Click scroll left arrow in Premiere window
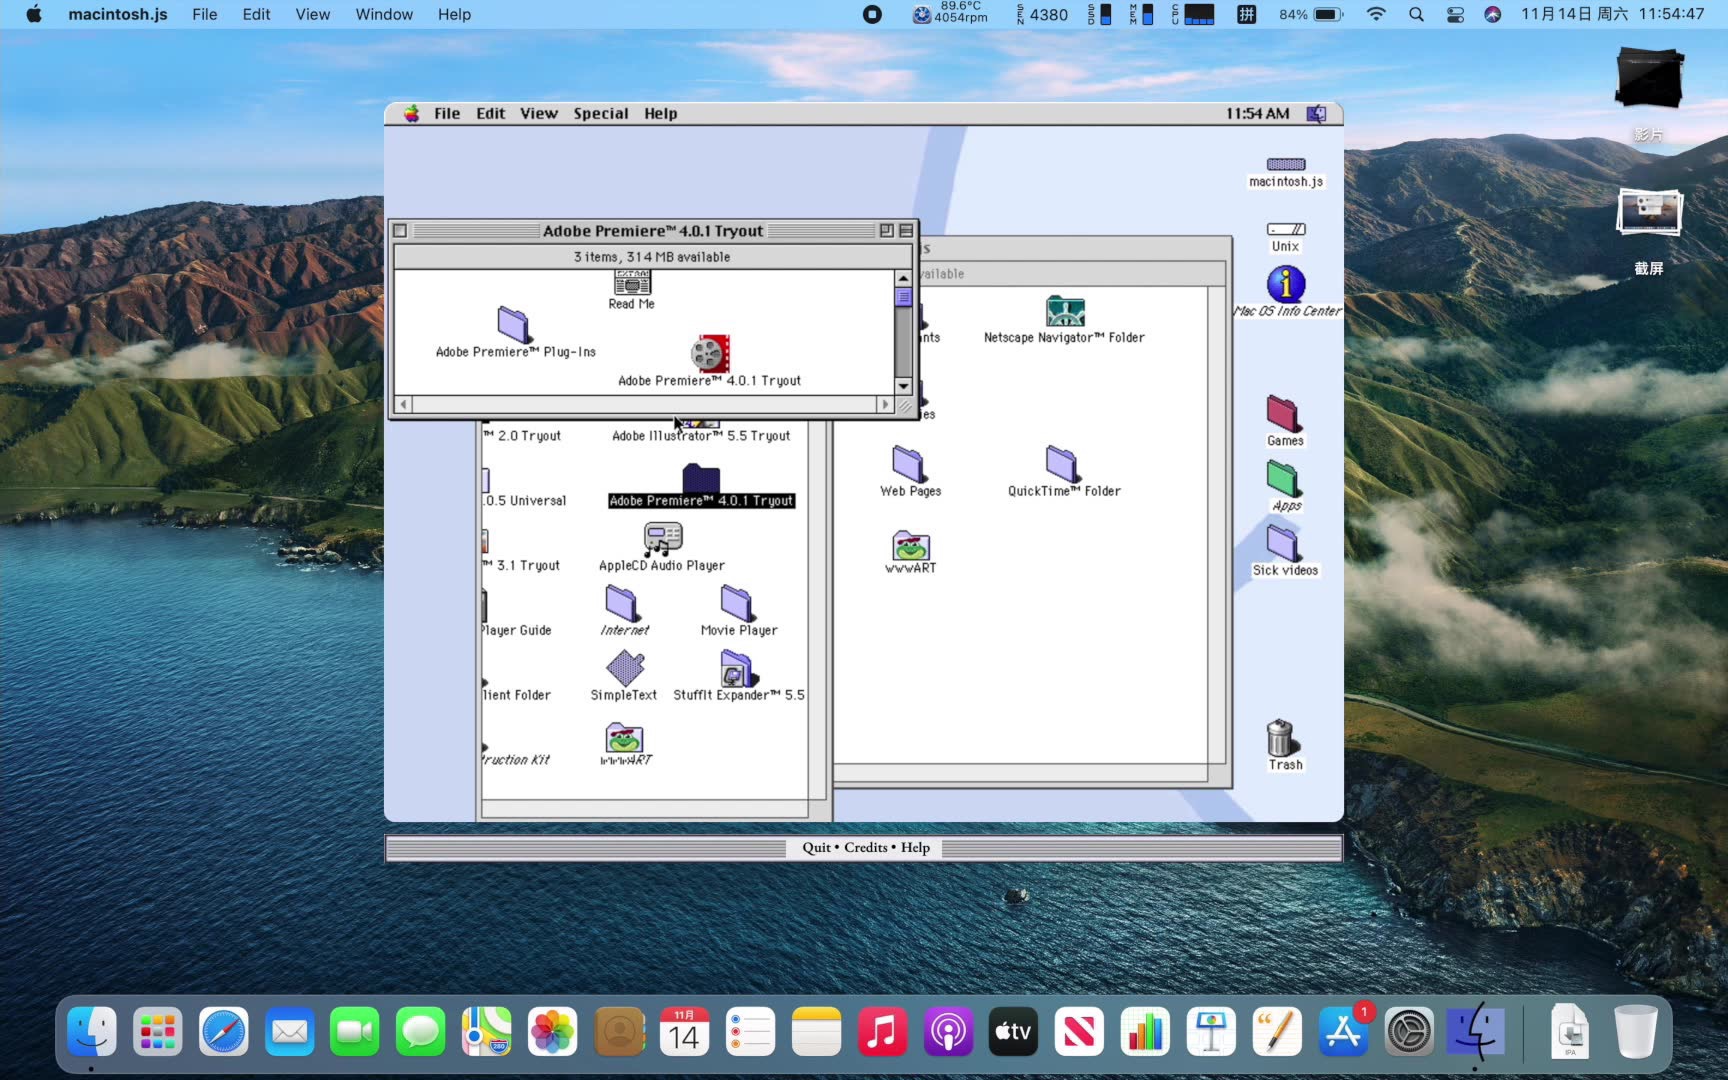Viewport: 1728px width, 1080px height. (x=404, y=404)
